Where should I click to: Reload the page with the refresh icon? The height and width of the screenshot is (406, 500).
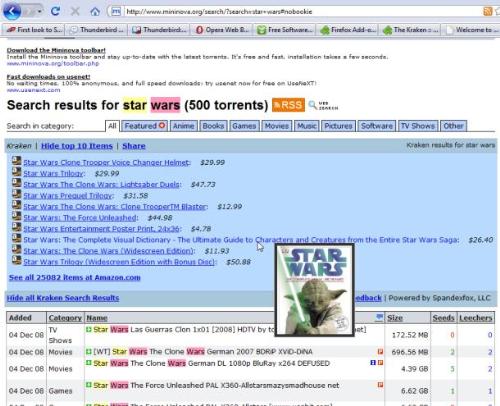point(55,12)
